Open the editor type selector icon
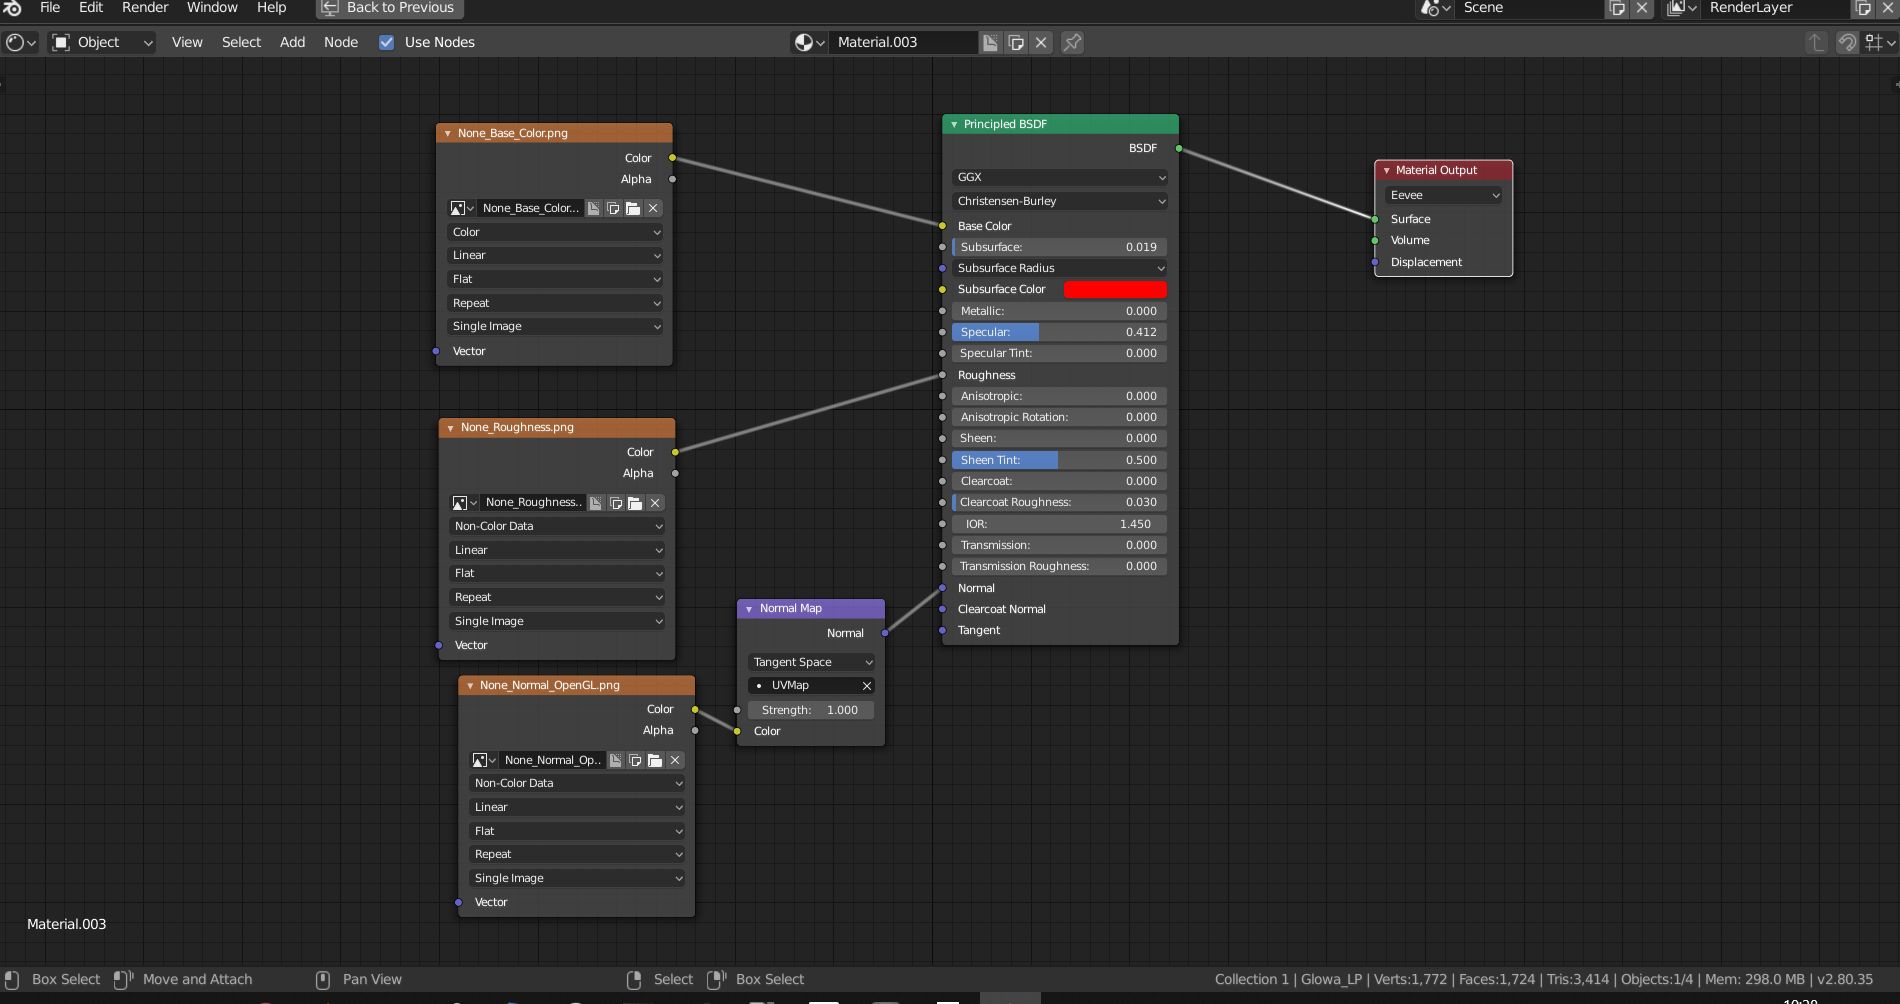 click(x=20, y=42)
